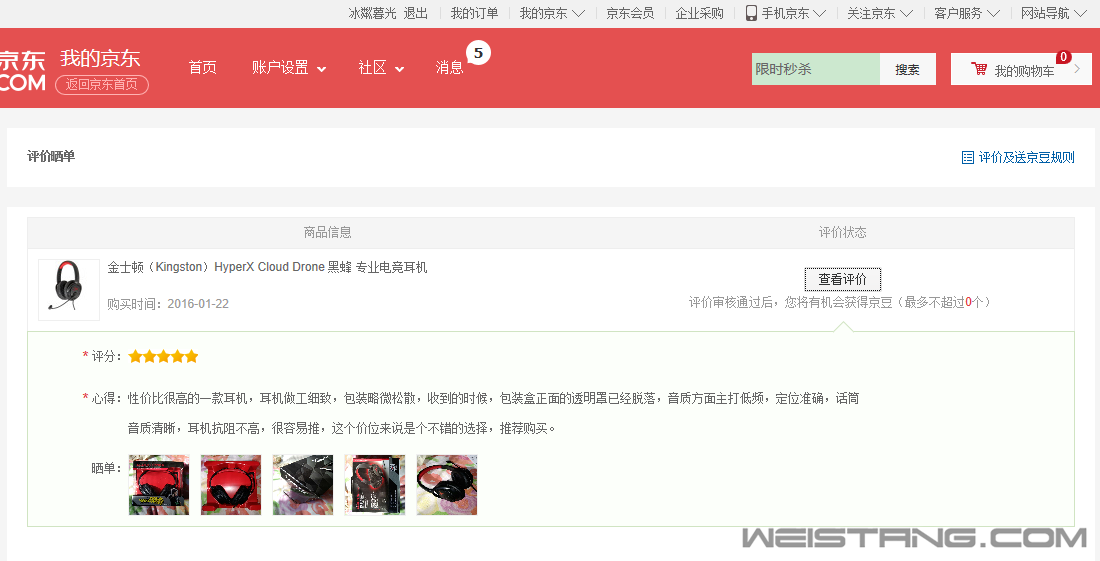Click the search field with 限时秒杀
The height and width of the screenshot is (561, 1100).
click(816, 69)
